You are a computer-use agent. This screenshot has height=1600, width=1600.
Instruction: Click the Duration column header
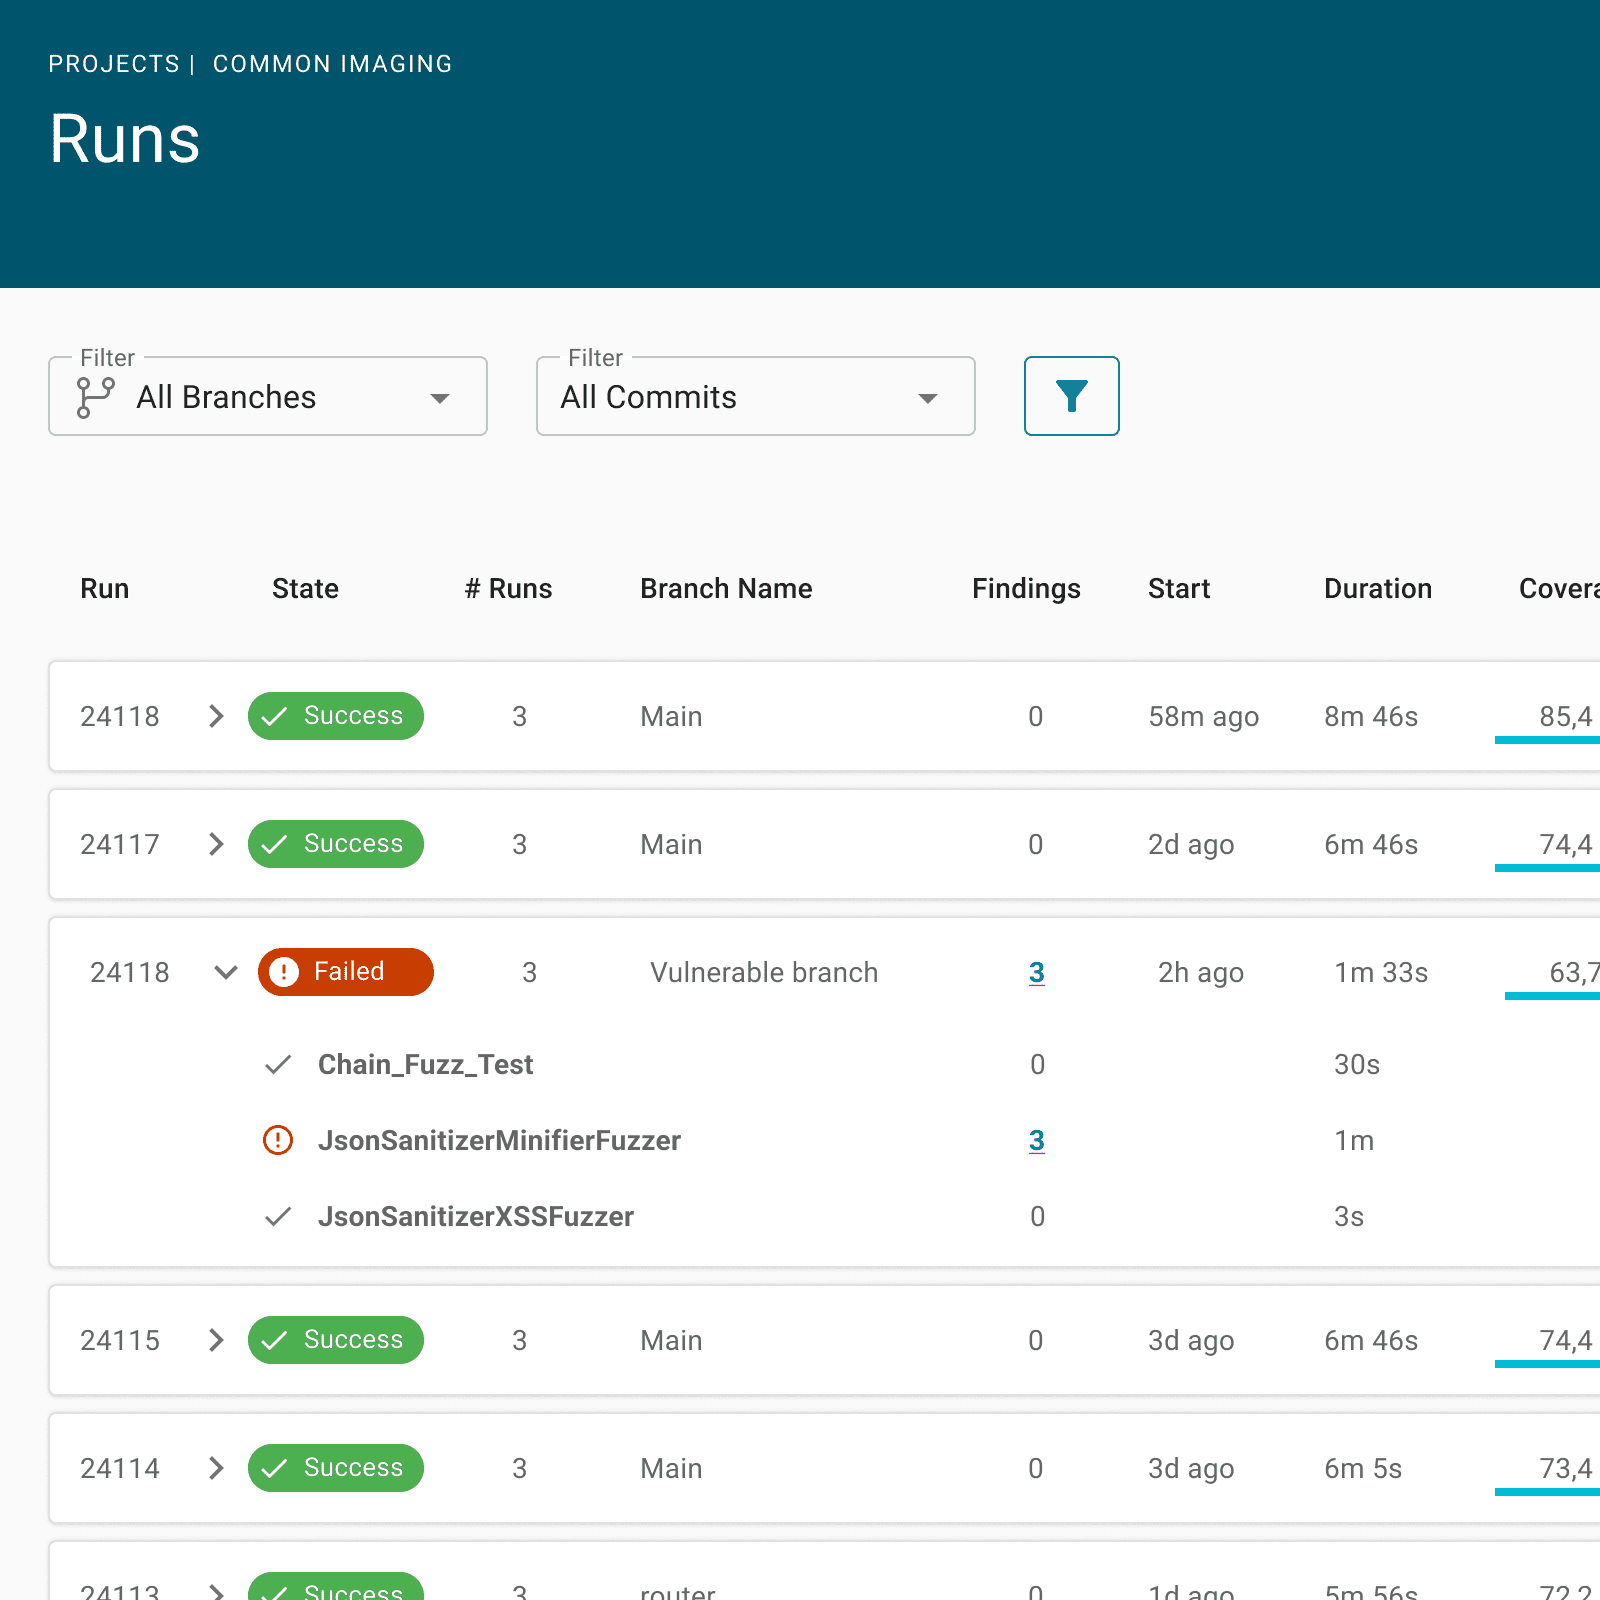coord(1378,588)
